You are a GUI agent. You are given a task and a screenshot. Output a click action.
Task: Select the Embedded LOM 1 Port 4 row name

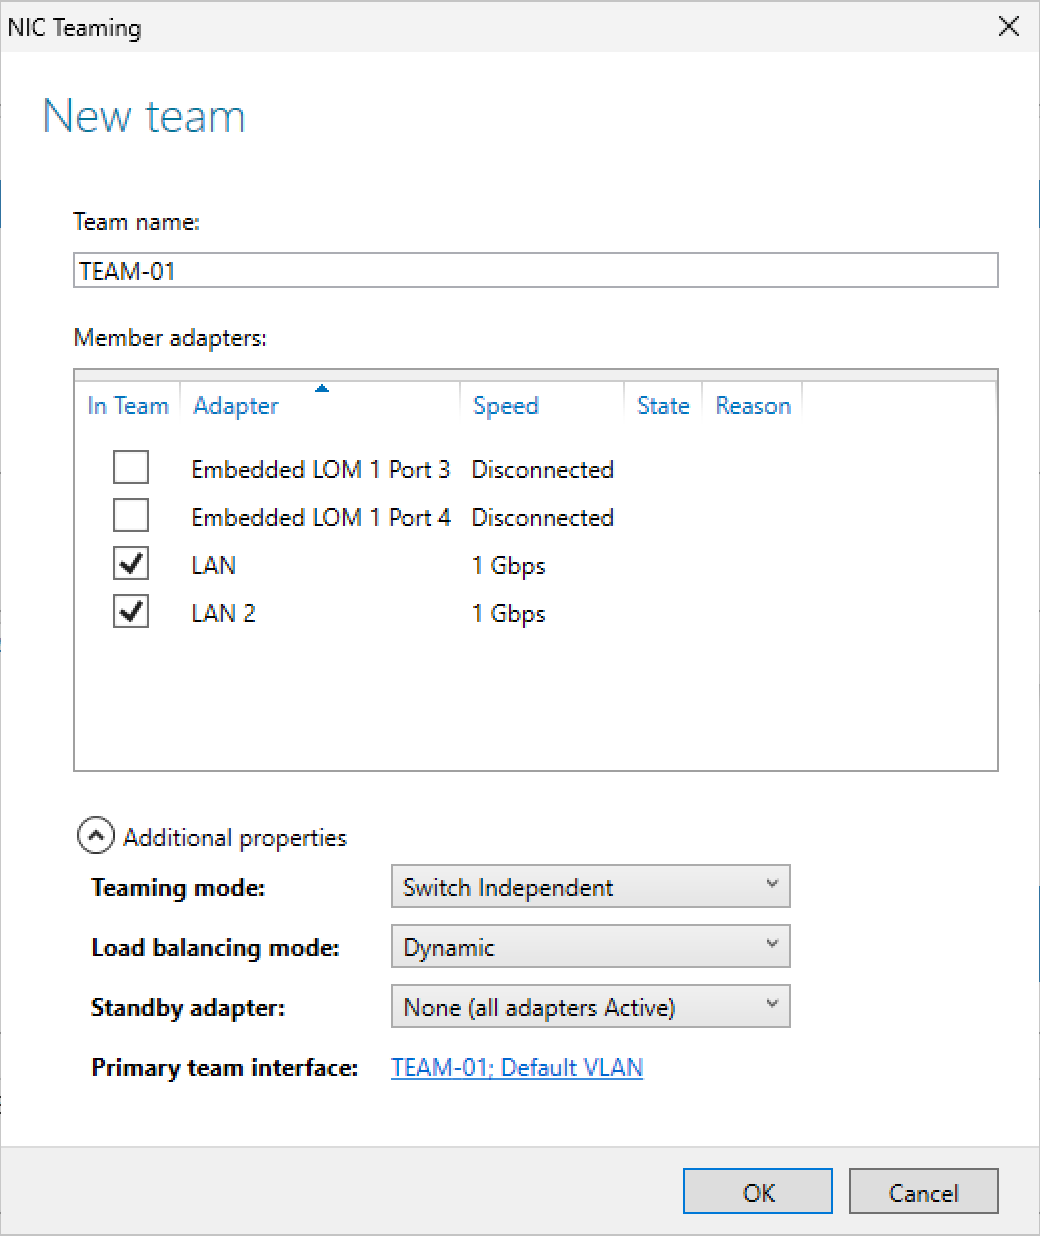tap(320, 518)
